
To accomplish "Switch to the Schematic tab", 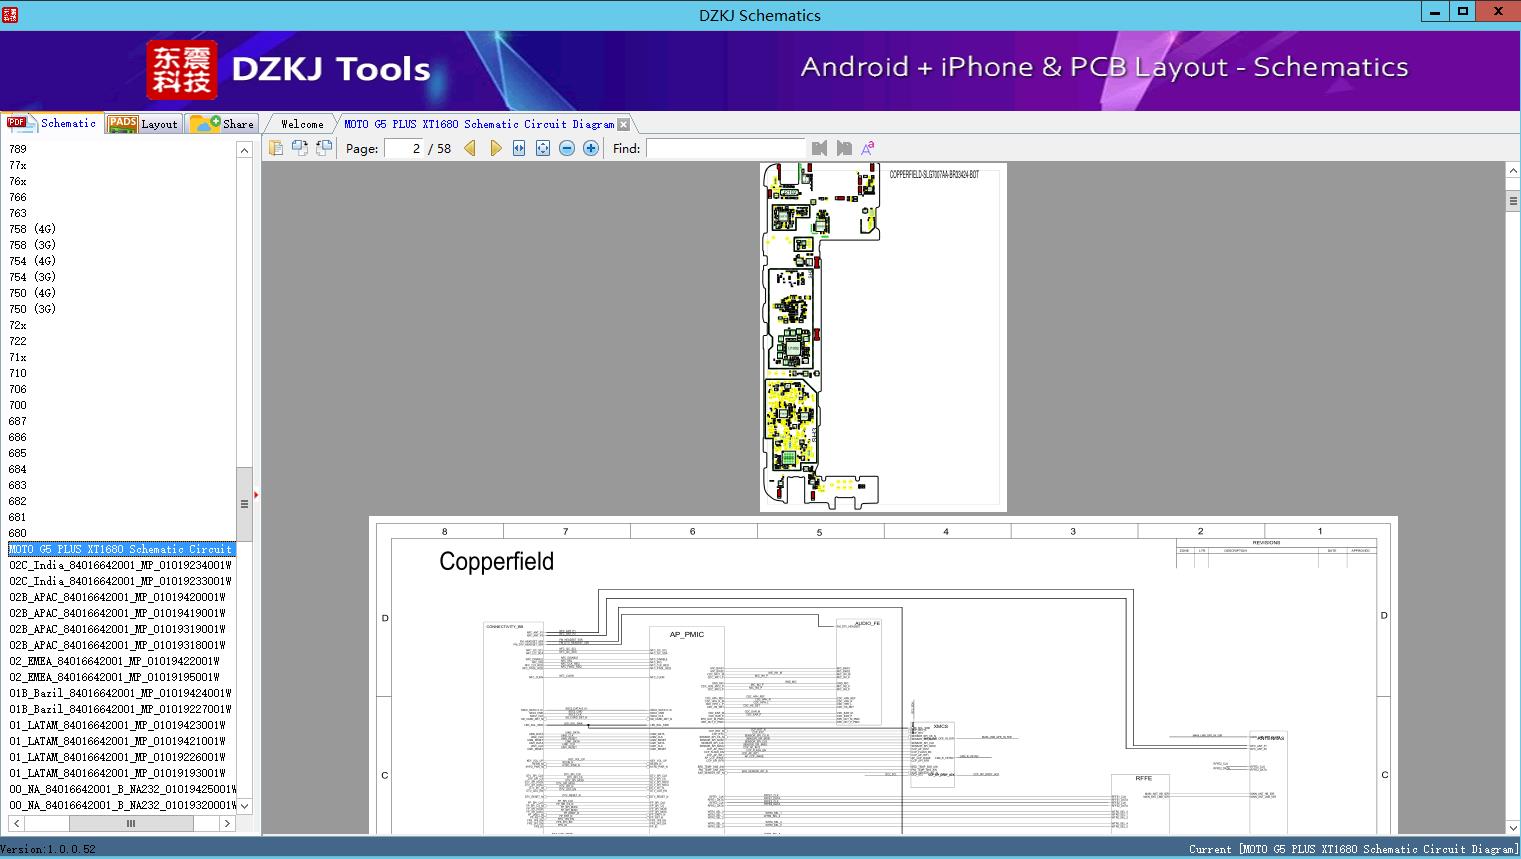I will point(52,123).
